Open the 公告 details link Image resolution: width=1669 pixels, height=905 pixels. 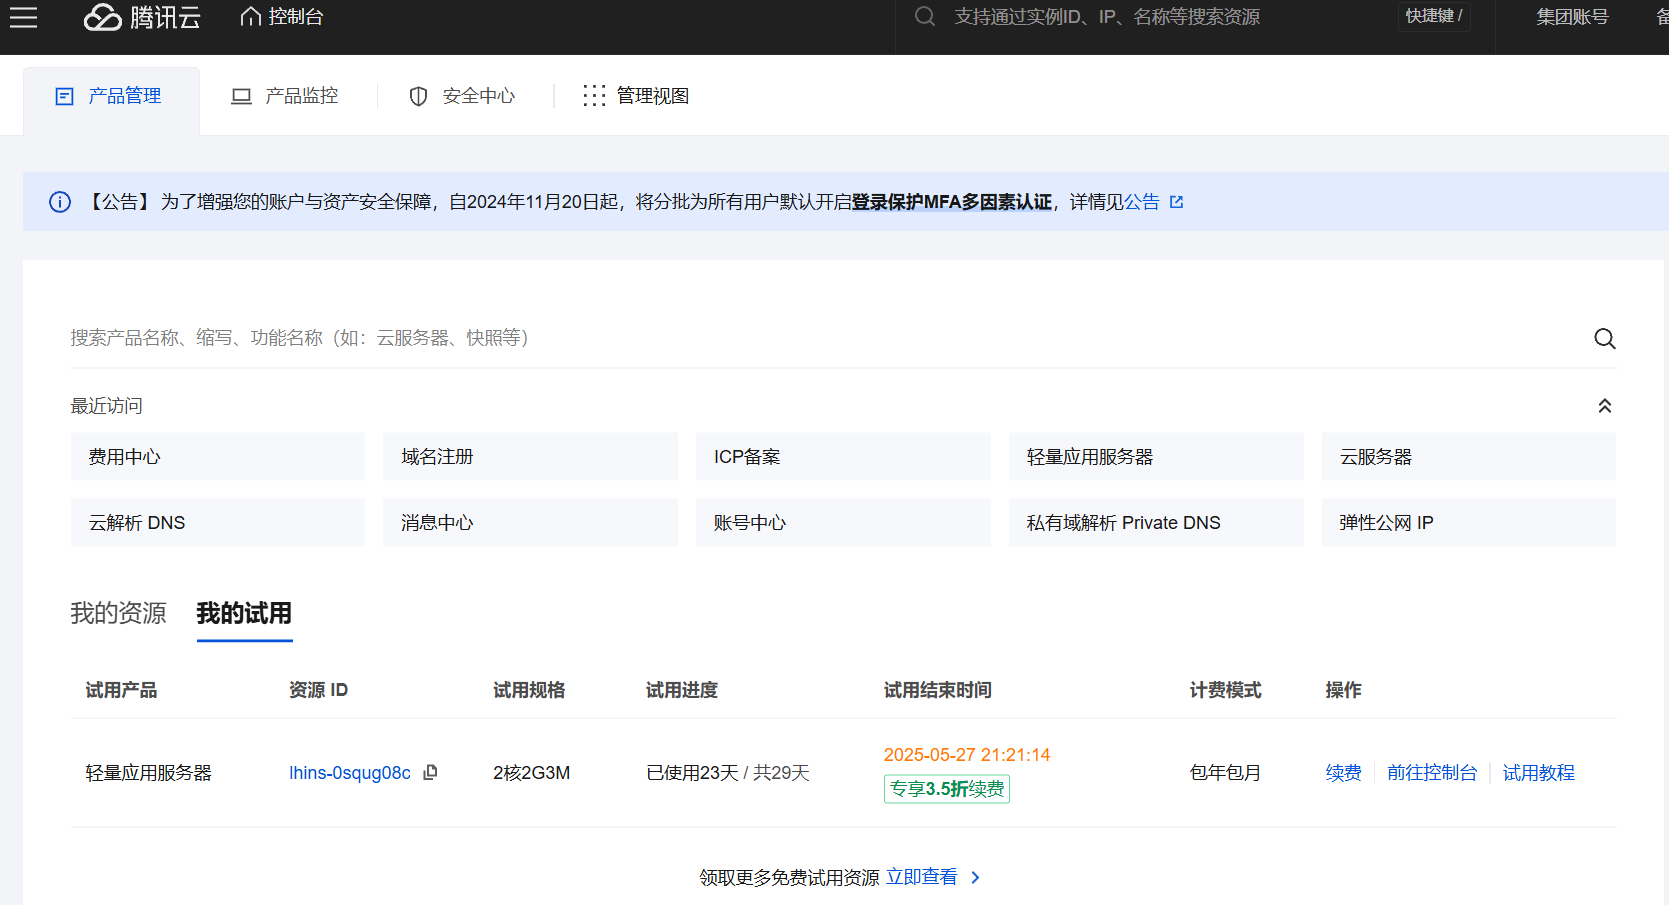click(1142, 202)
